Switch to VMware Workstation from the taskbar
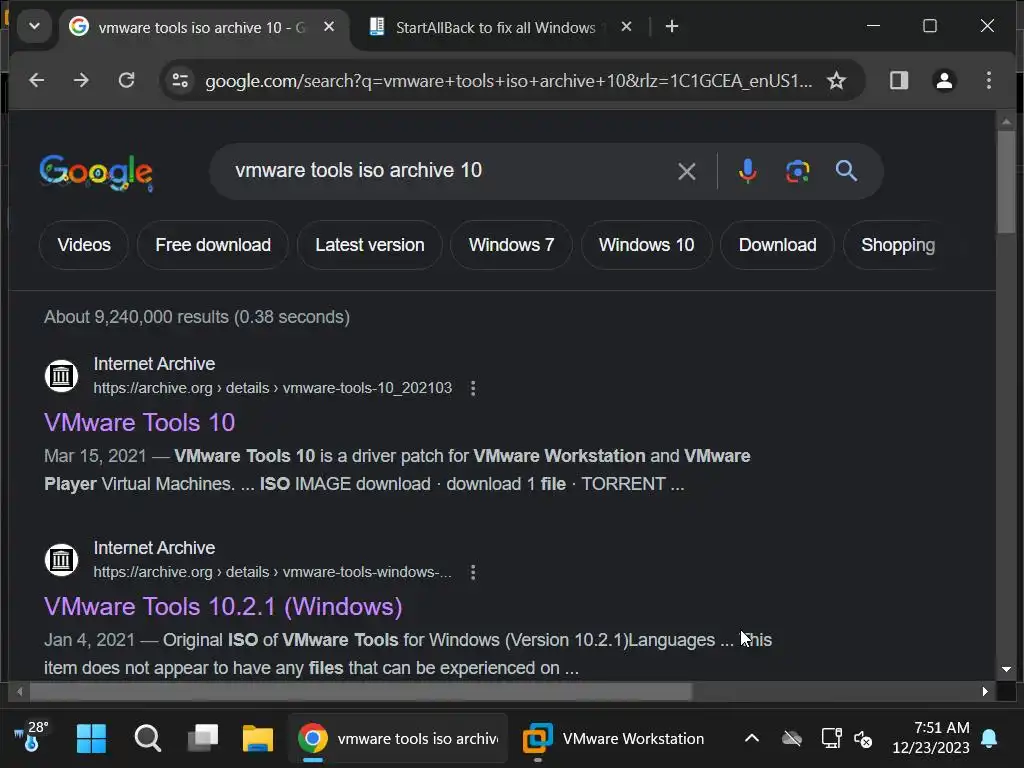This screenshot has width=1024, height=768. point(614,739)
